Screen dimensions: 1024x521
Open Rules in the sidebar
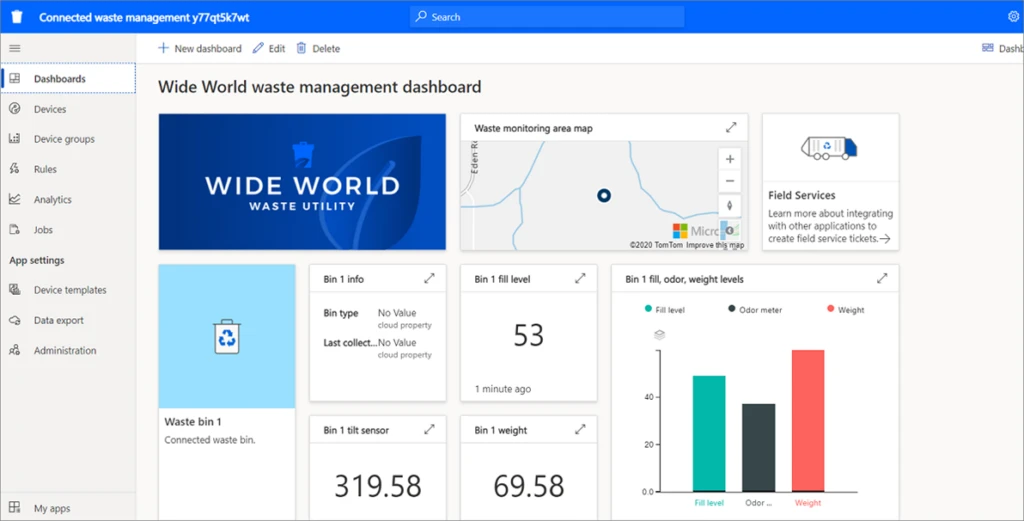click(x=69, y=169)
